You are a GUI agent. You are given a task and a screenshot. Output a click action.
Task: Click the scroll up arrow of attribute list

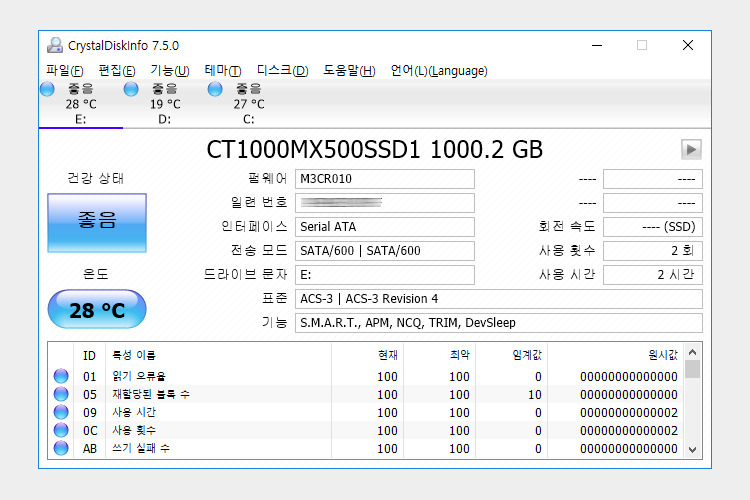(x=693, y=353)
